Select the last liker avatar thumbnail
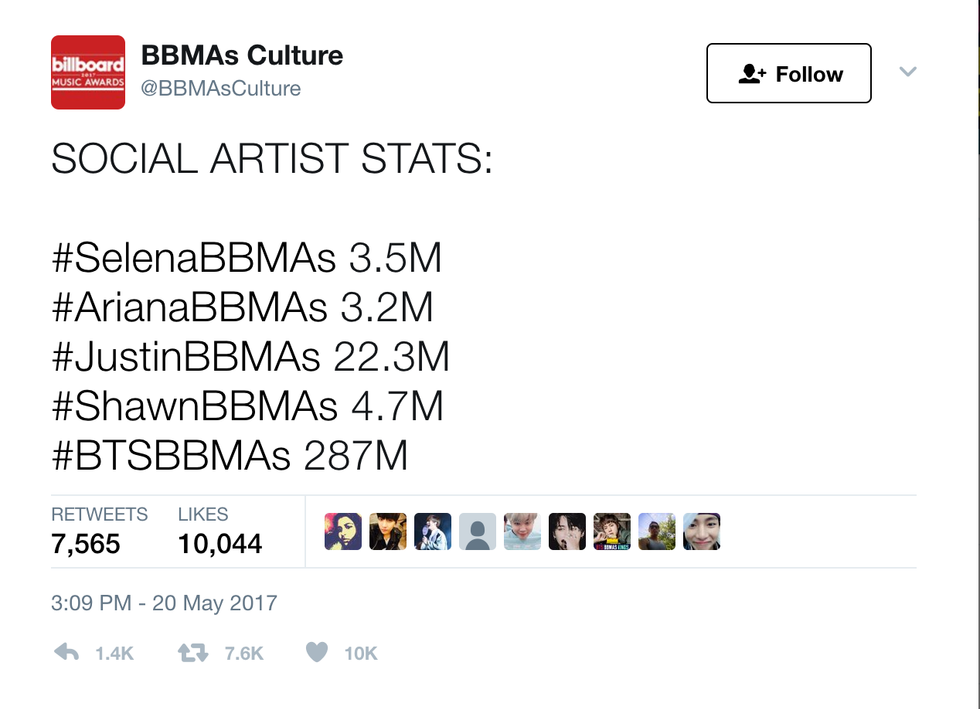The height and width of the screenshot is (709, 980). point(702,532)
